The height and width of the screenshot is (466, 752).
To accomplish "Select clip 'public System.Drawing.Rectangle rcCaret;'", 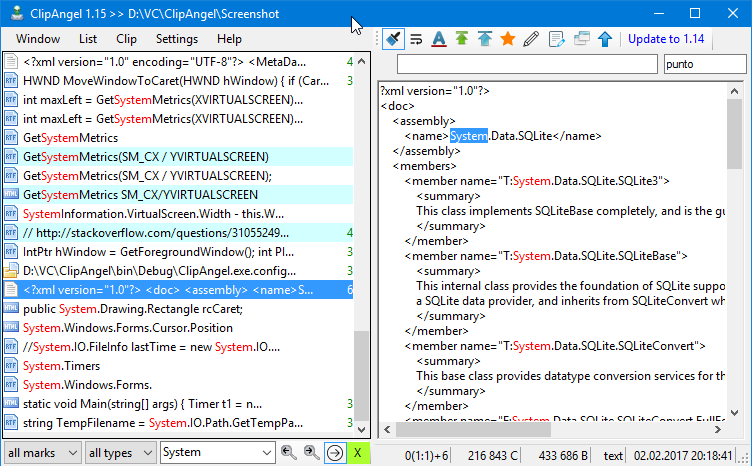I will pos(178,309).
